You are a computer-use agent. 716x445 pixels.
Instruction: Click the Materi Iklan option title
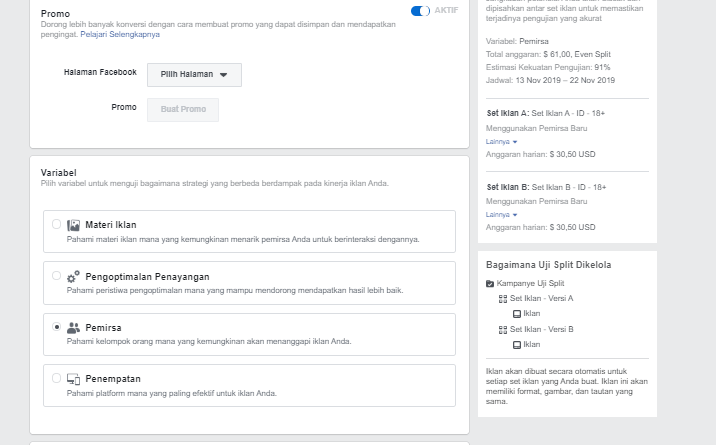111,225
